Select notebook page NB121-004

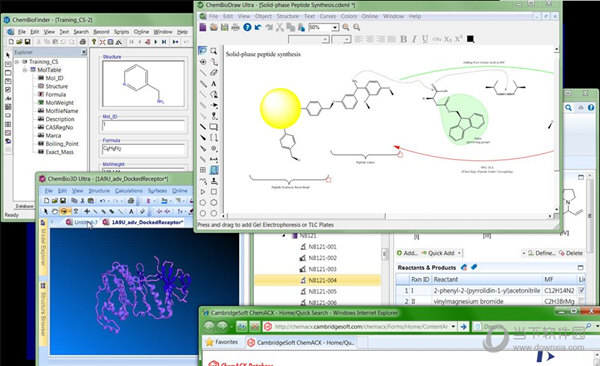click(323, 280)
